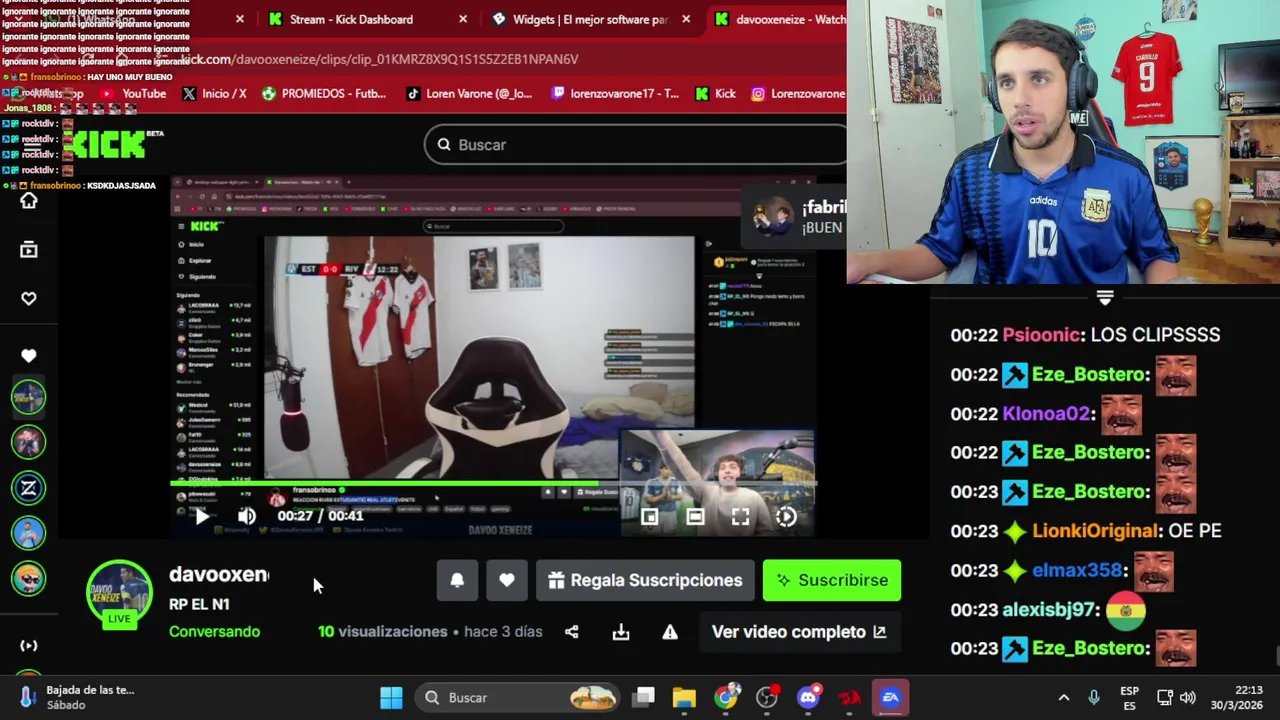Open Ver video completo link
This screenshot has width=1280, height=720.
pos(799,632)
